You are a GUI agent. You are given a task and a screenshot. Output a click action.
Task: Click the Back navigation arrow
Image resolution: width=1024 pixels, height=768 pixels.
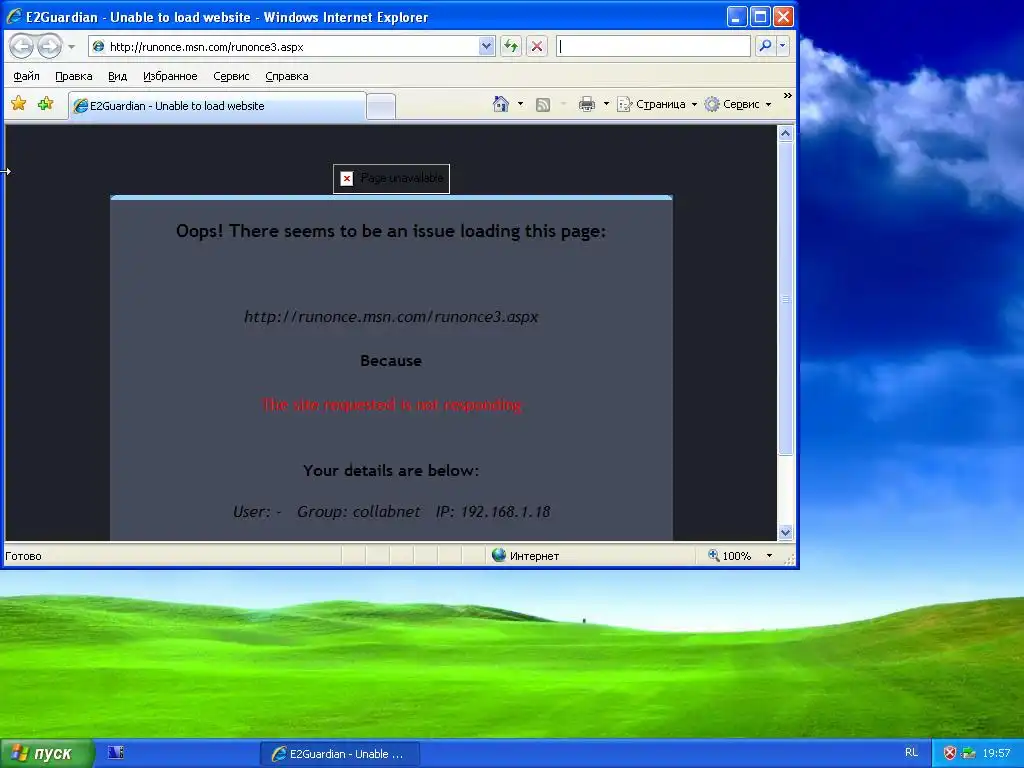pos(22,46)
